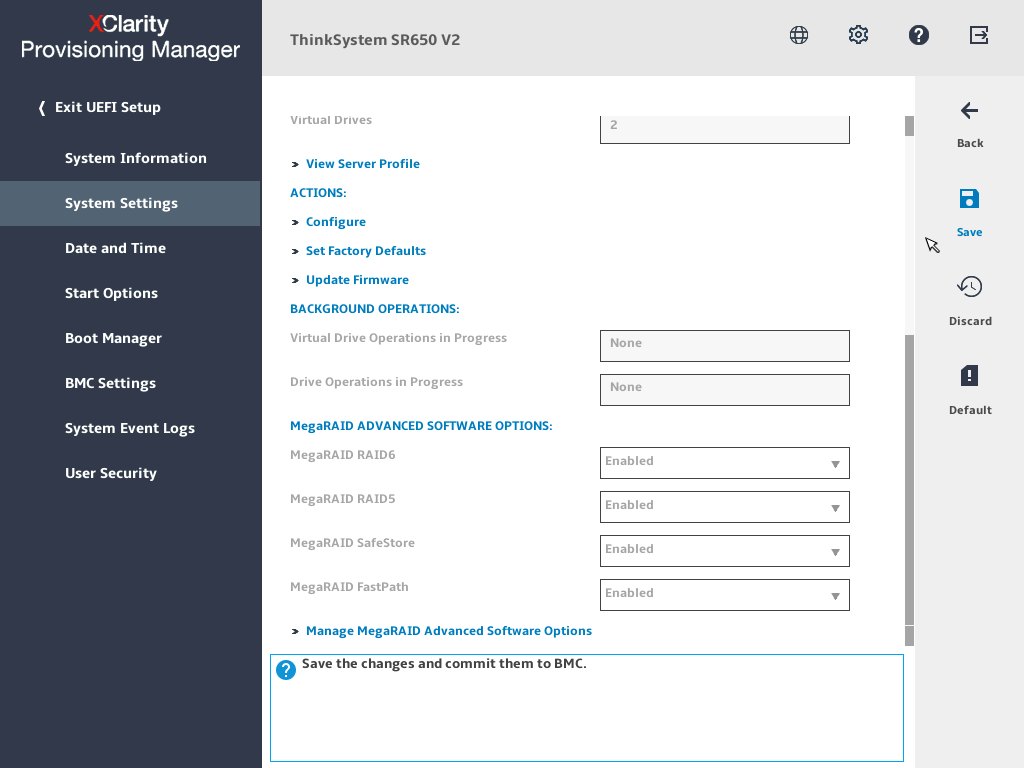This screenshot has width=1024, height=768.
Task: Open the View Server Profile link
Action: [x=362, y=164]
